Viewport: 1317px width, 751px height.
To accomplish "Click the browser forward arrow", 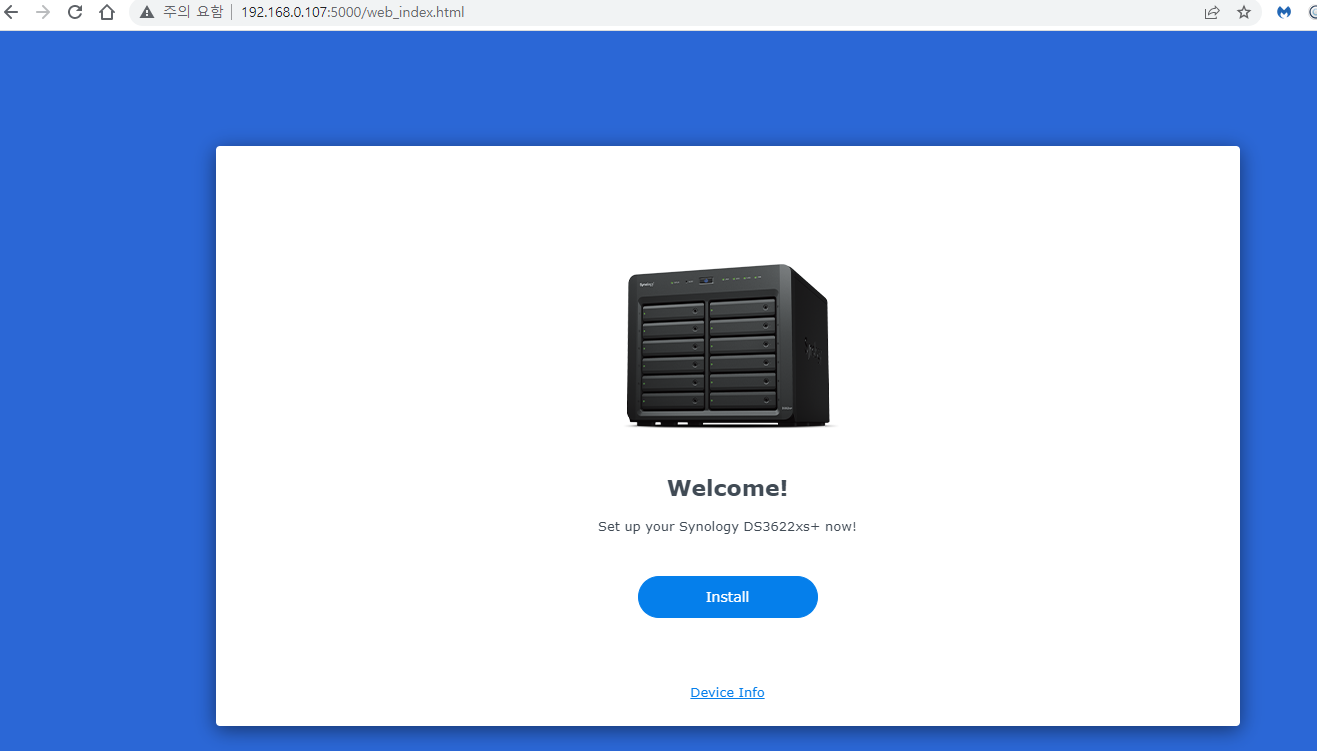I will (43, 13).
